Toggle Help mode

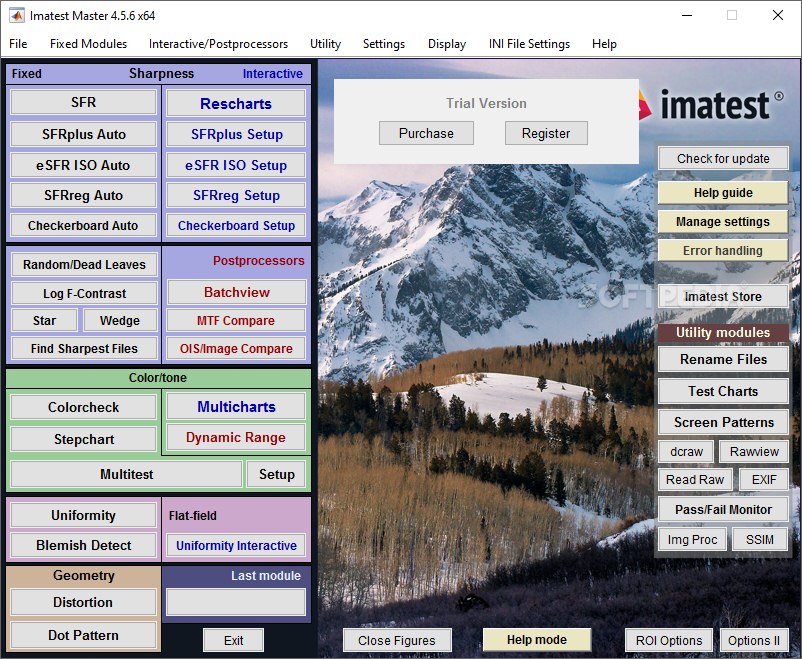(537, 640)
